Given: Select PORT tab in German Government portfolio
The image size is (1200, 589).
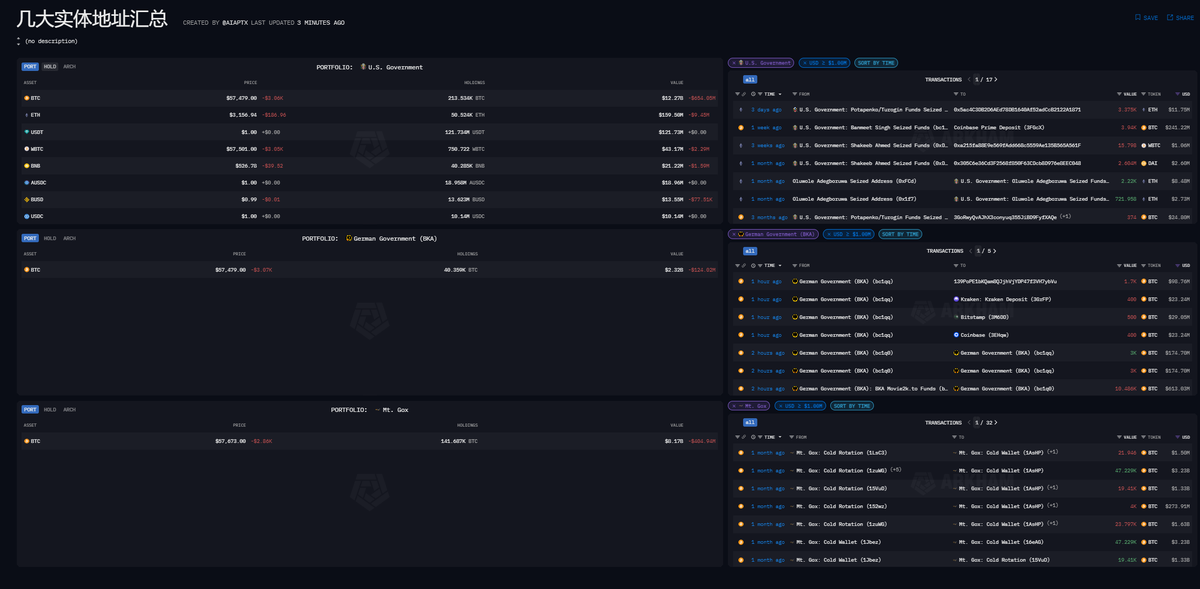Looking at the screenshot, I should tap(31, 238).
